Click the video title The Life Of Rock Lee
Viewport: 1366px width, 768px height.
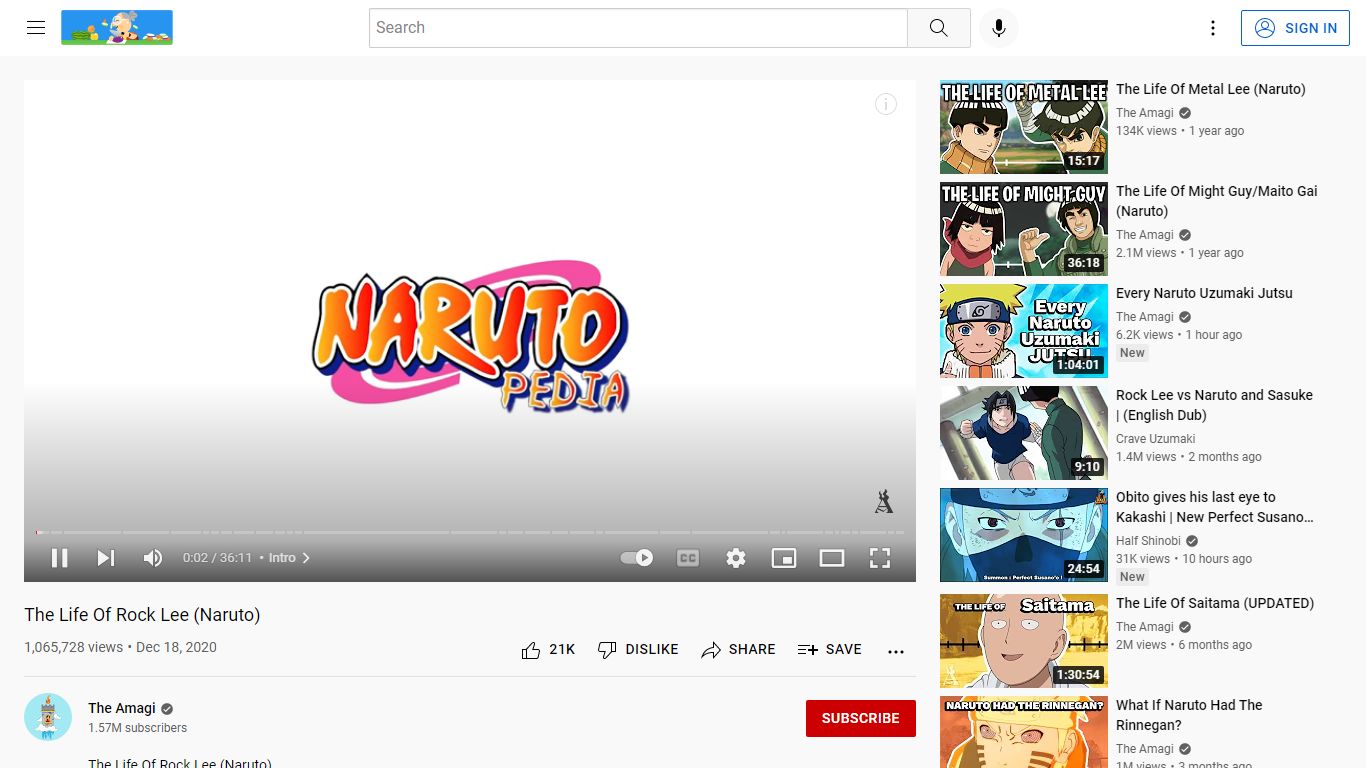coord(142,615)
